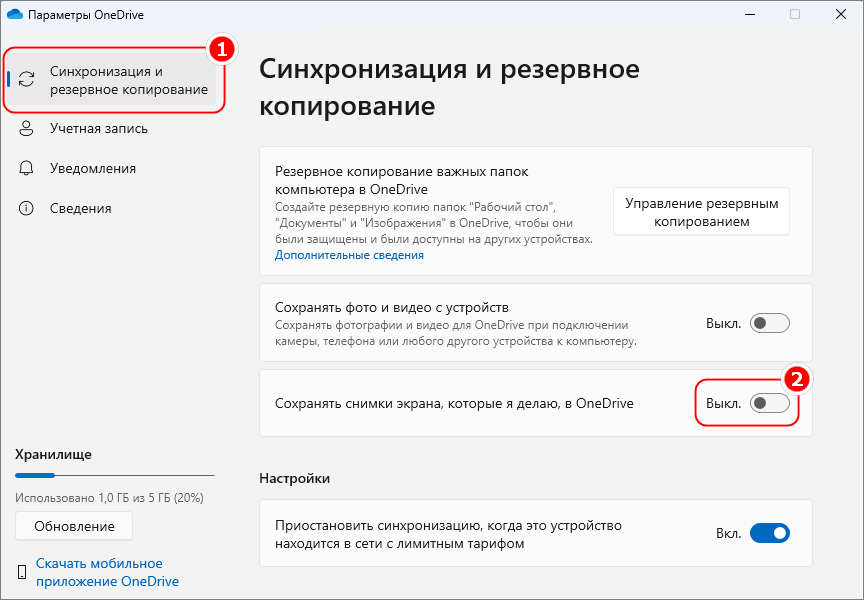Click the info circle icon beside Сведения

pos(26,208)
